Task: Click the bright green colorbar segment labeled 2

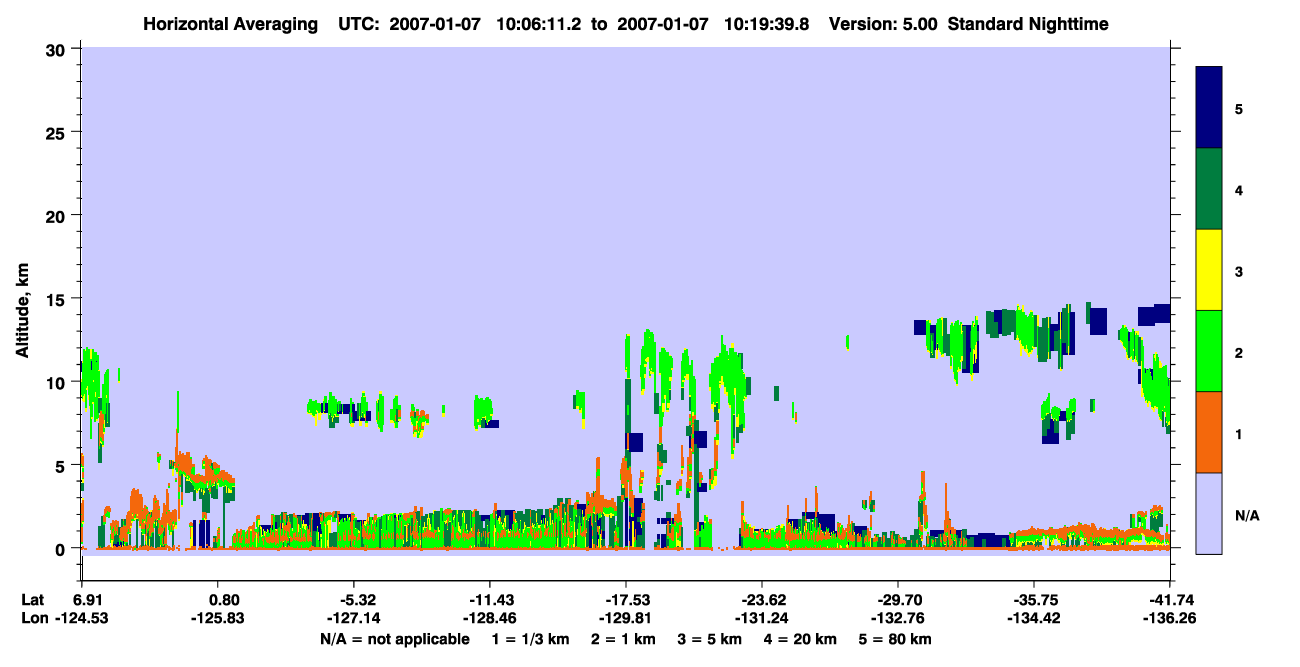Action: pyautogui.click(x=1209, y=351)
